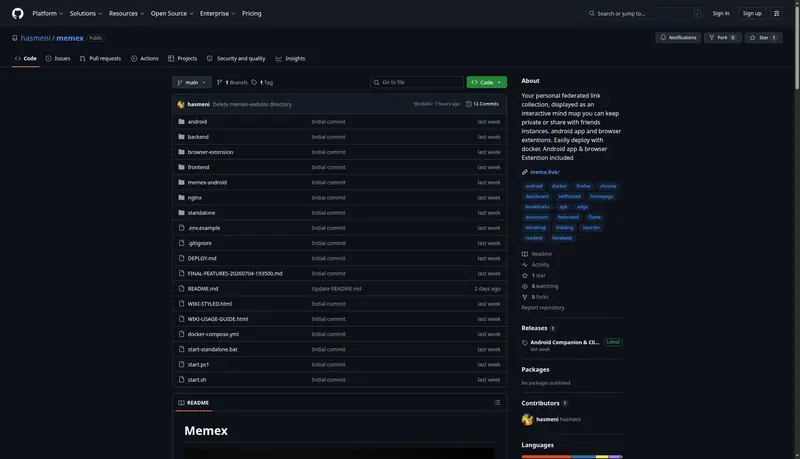Open the FINAL-FEATURES-20260704-193500.md file
Screen dimensions: 800x459
click(235, 273)
